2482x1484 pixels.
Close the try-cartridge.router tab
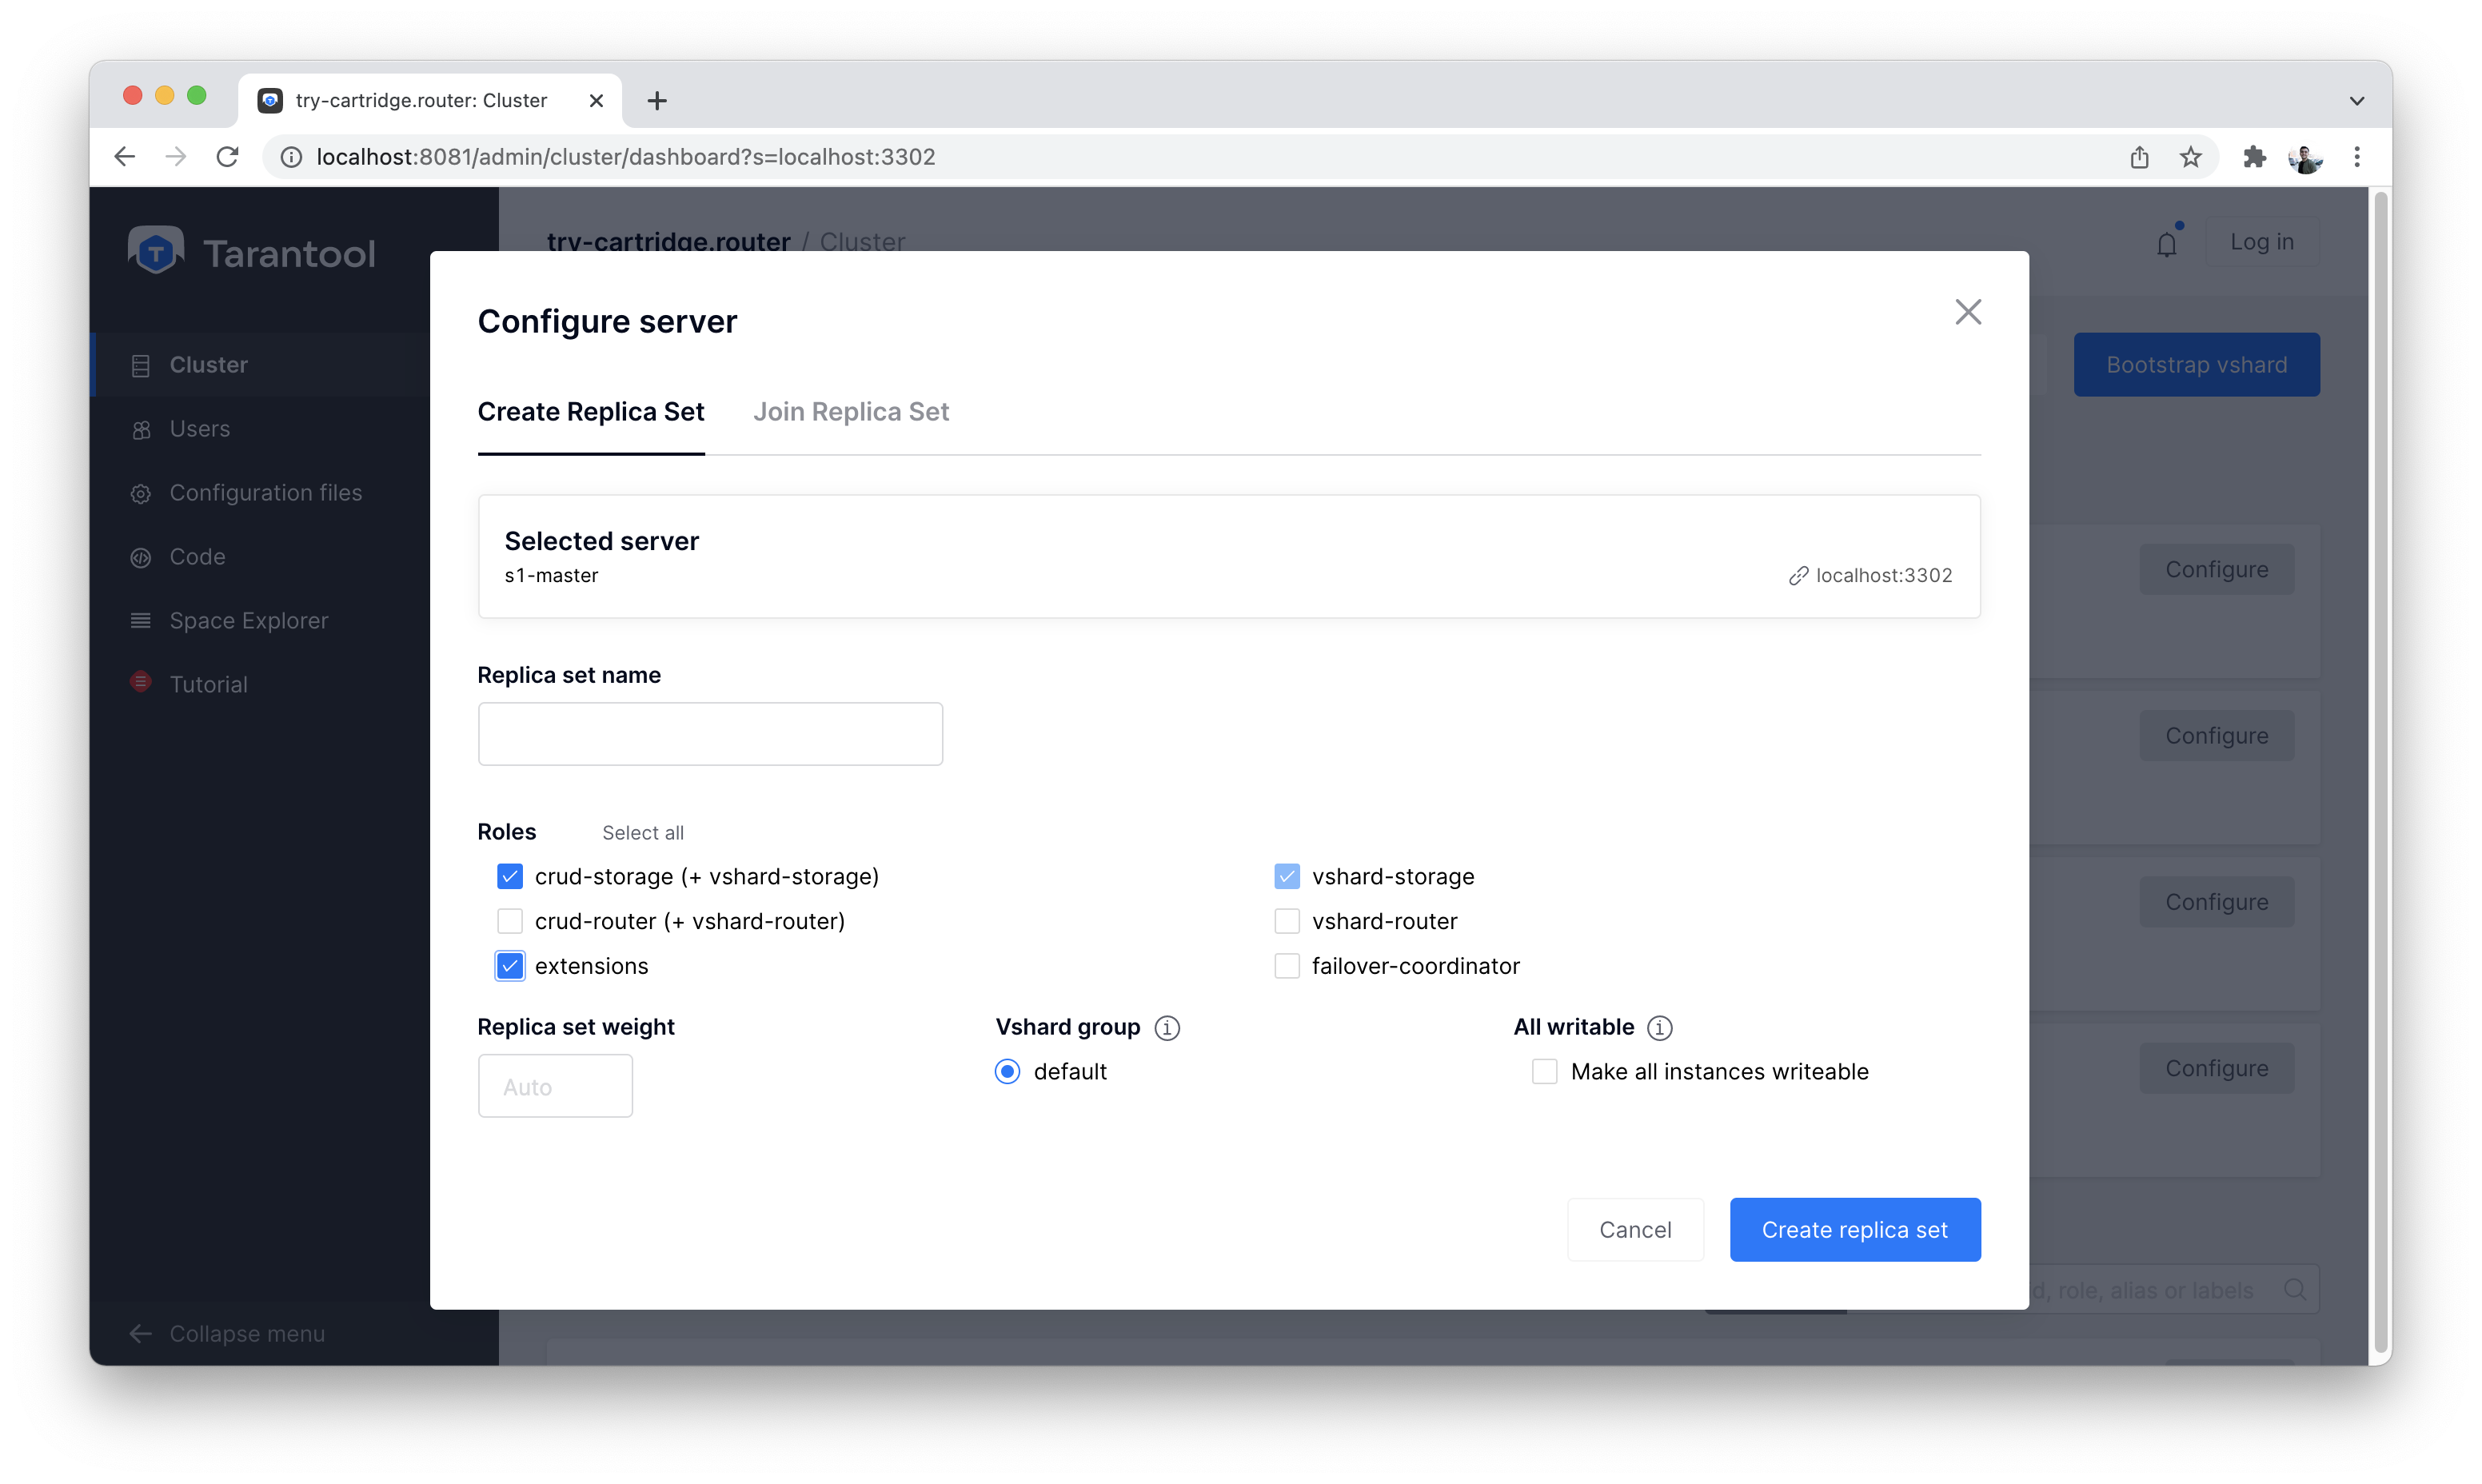596,101
